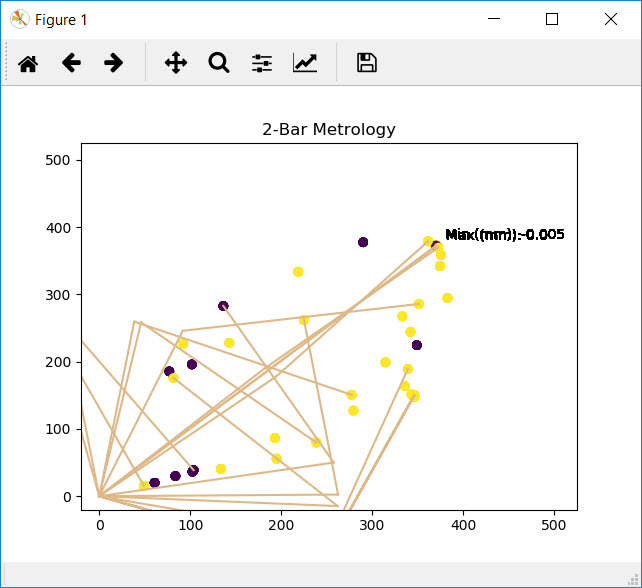Close the Figure 1 window

tap(610, 19)
